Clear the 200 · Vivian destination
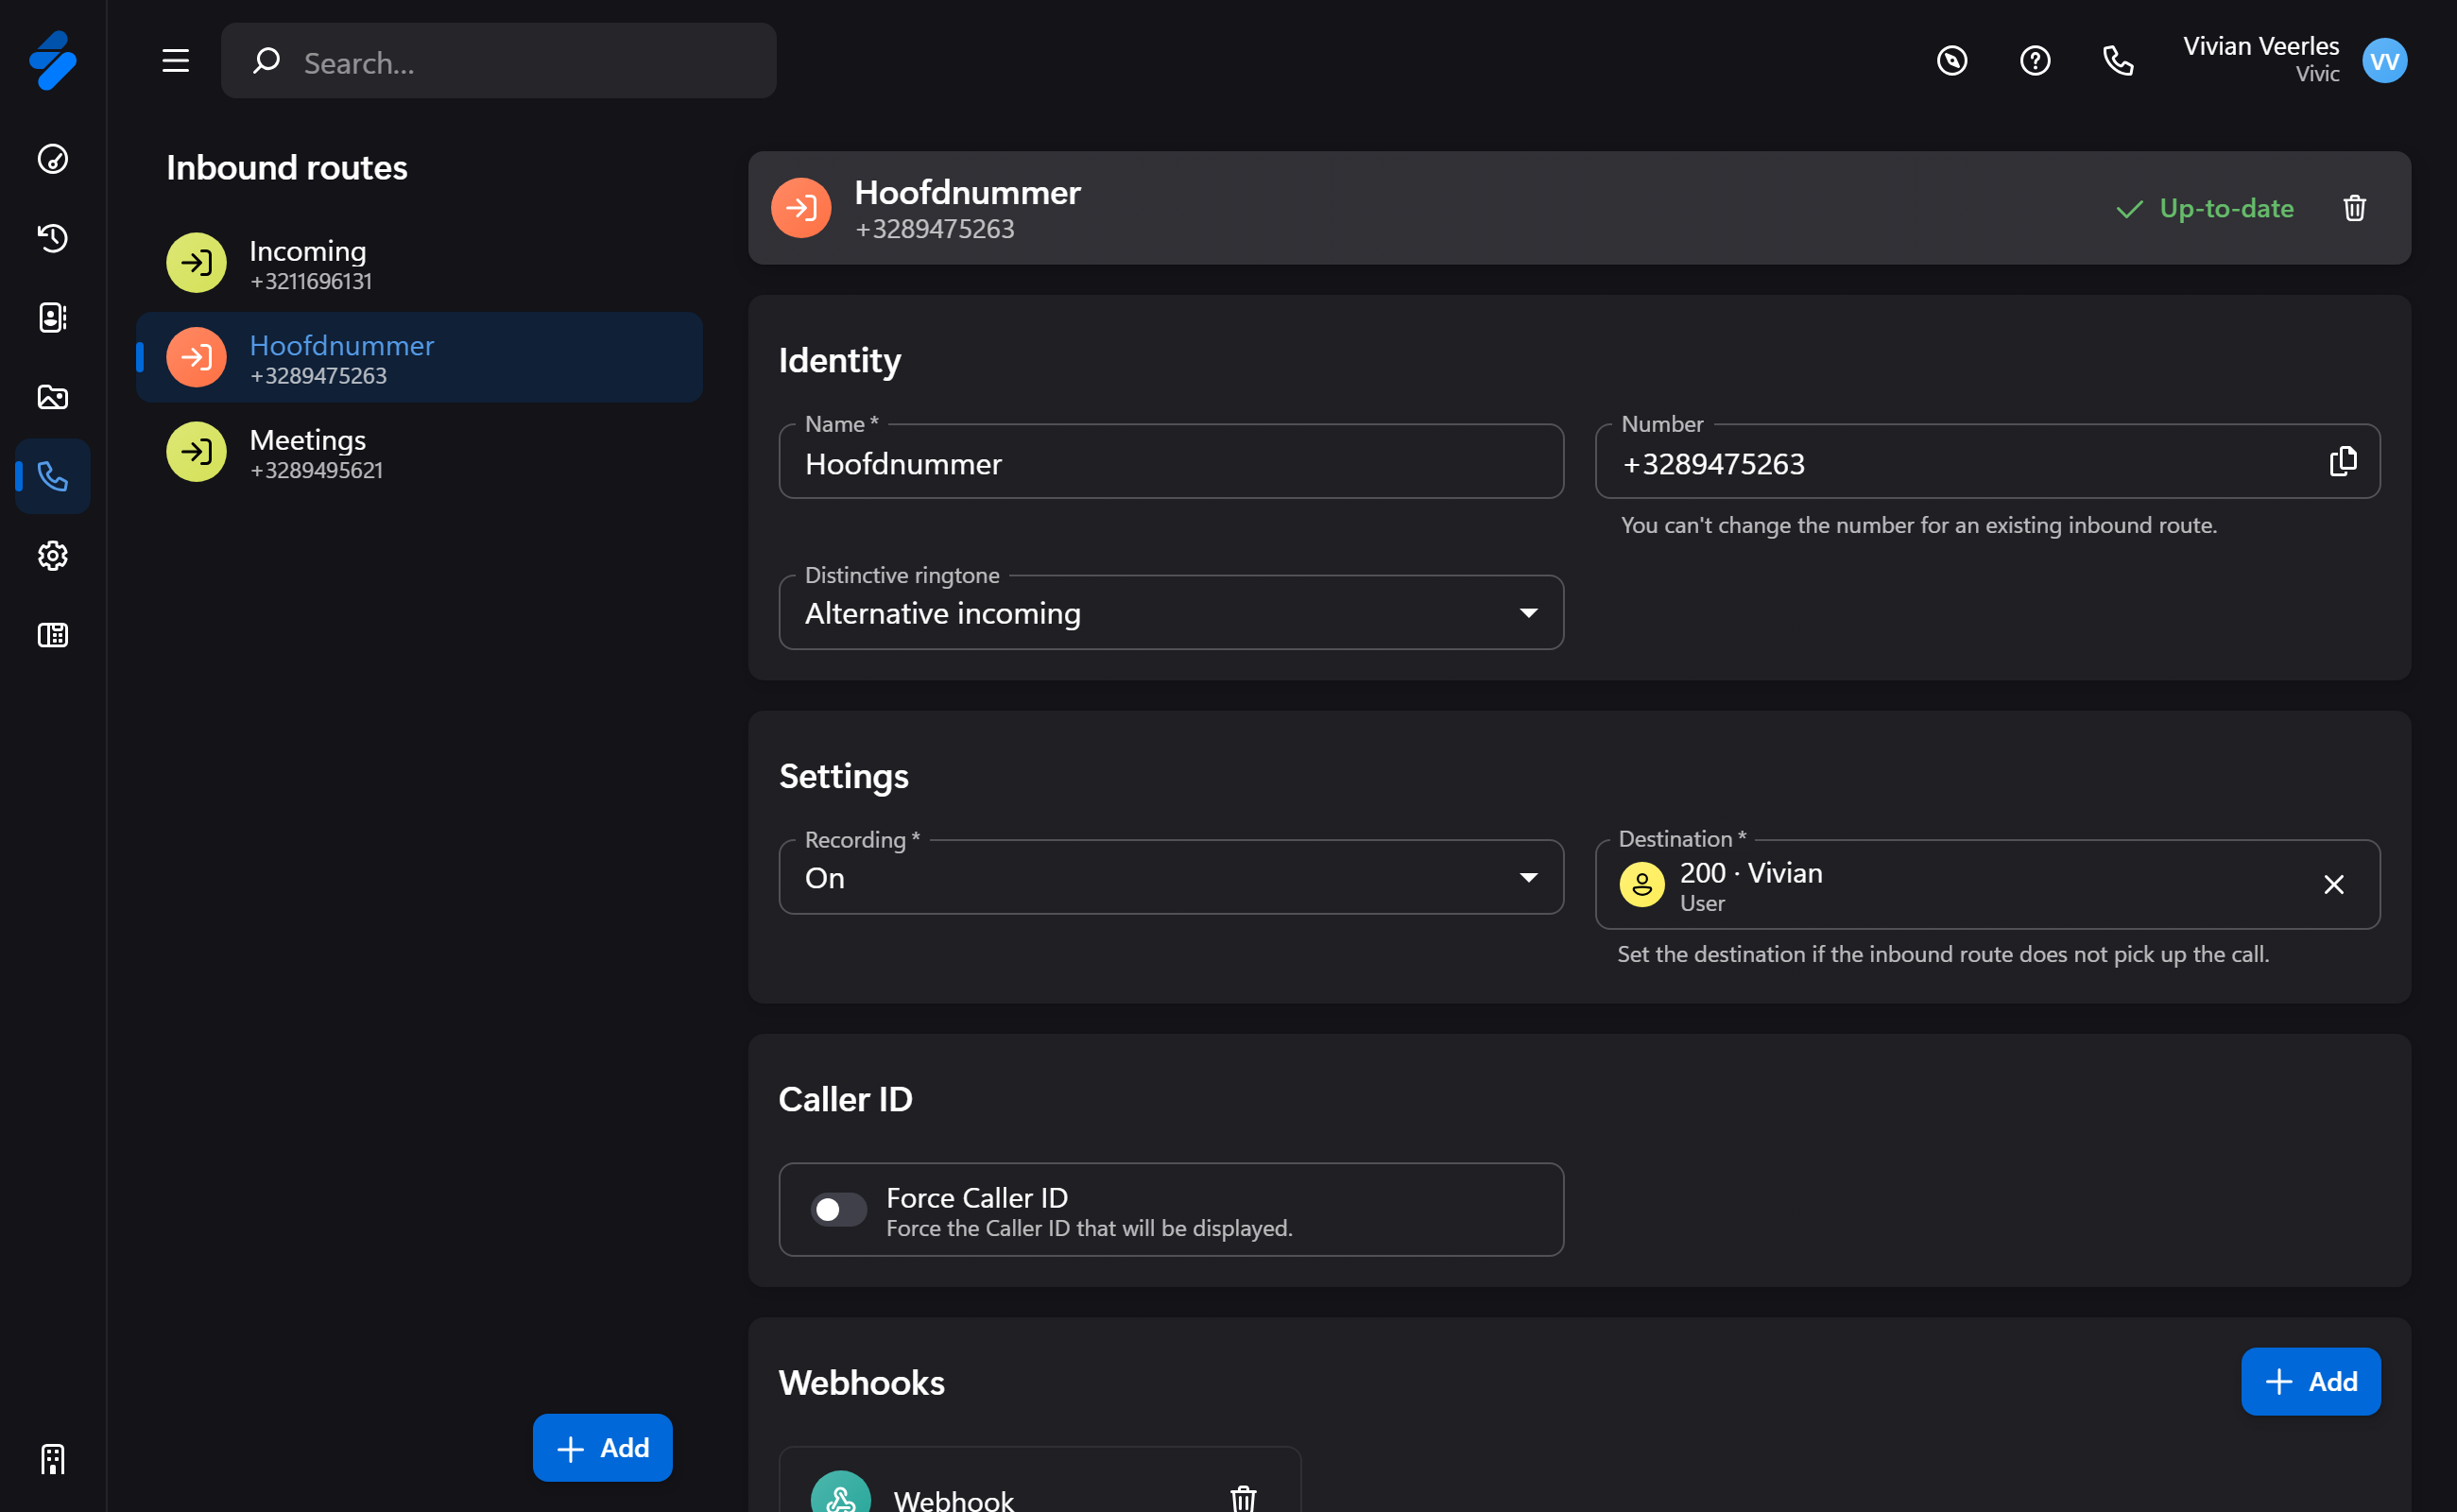Screen dimensions: 2457x1512 (x=2333, y=885)
